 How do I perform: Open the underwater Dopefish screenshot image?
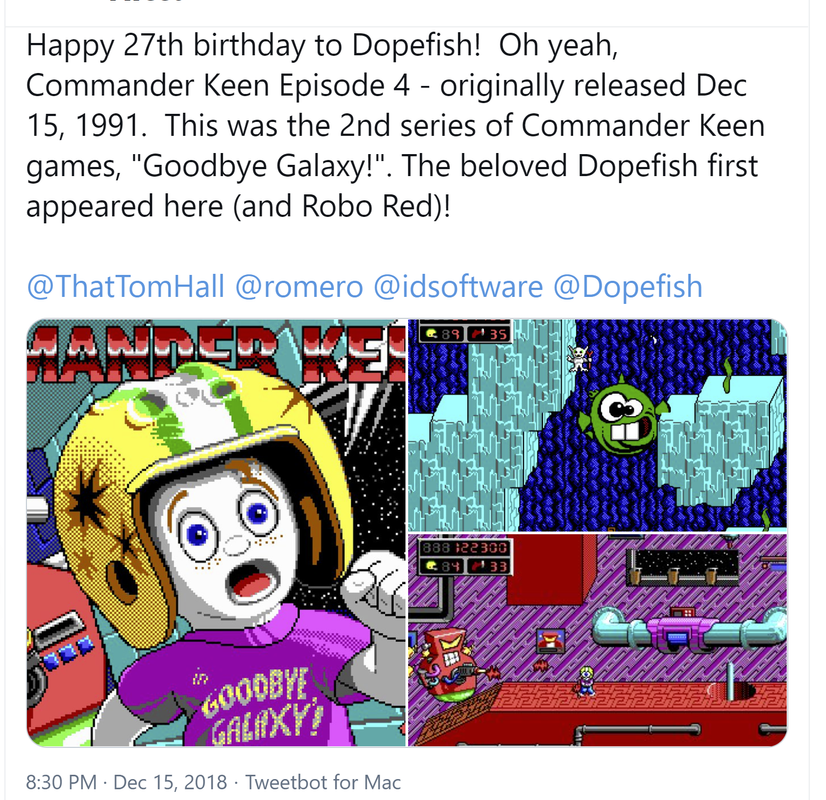598,425
